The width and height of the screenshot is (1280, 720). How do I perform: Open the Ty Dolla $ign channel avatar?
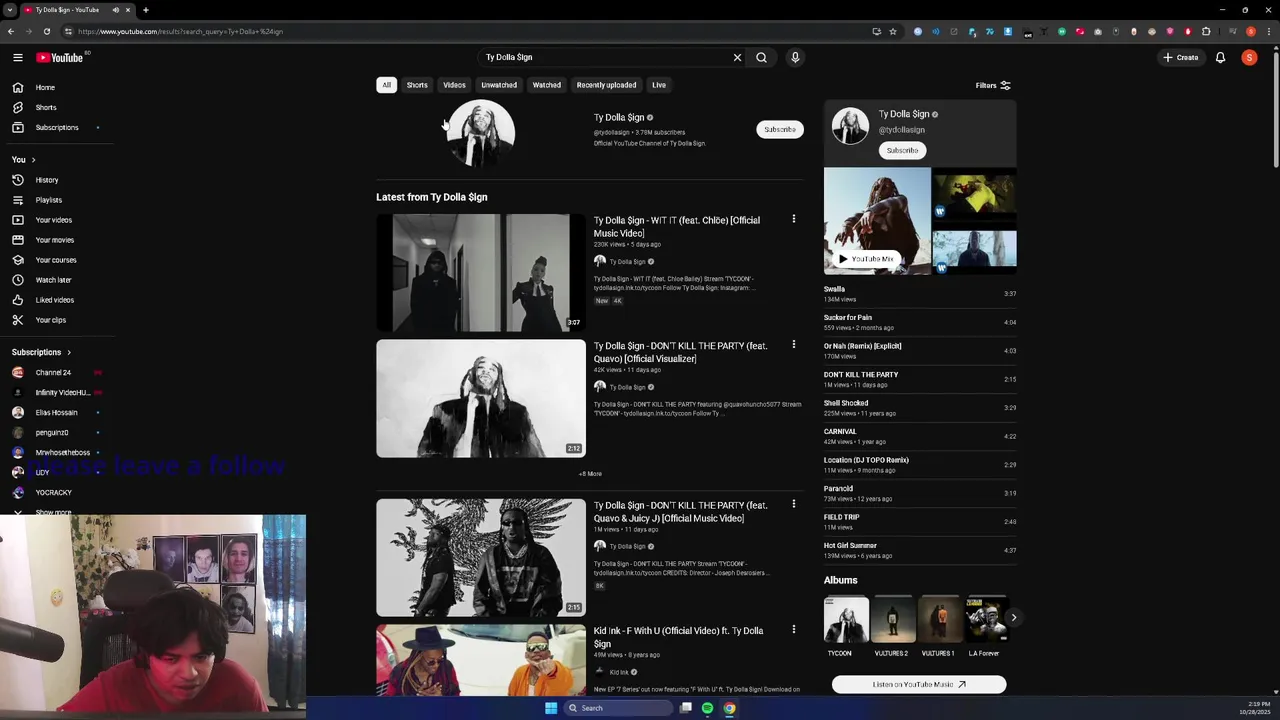pos(481,133)
